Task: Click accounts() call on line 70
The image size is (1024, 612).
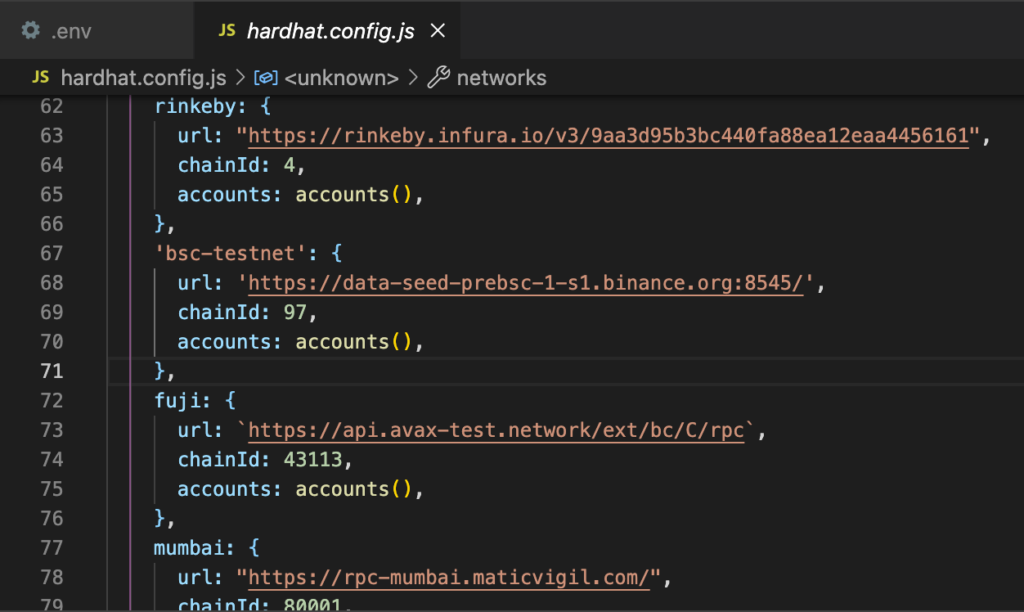Action: 353,342
